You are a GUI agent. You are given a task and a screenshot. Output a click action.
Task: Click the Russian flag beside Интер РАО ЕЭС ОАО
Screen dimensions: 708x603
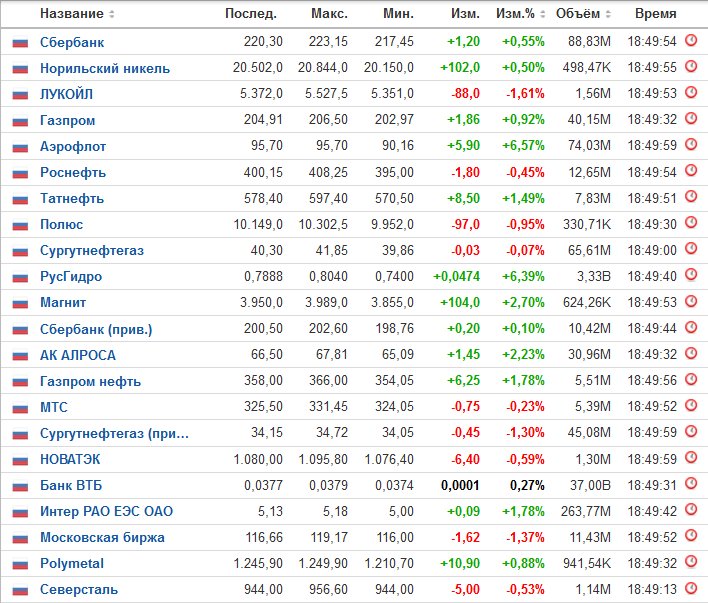[x=20, y=512]
